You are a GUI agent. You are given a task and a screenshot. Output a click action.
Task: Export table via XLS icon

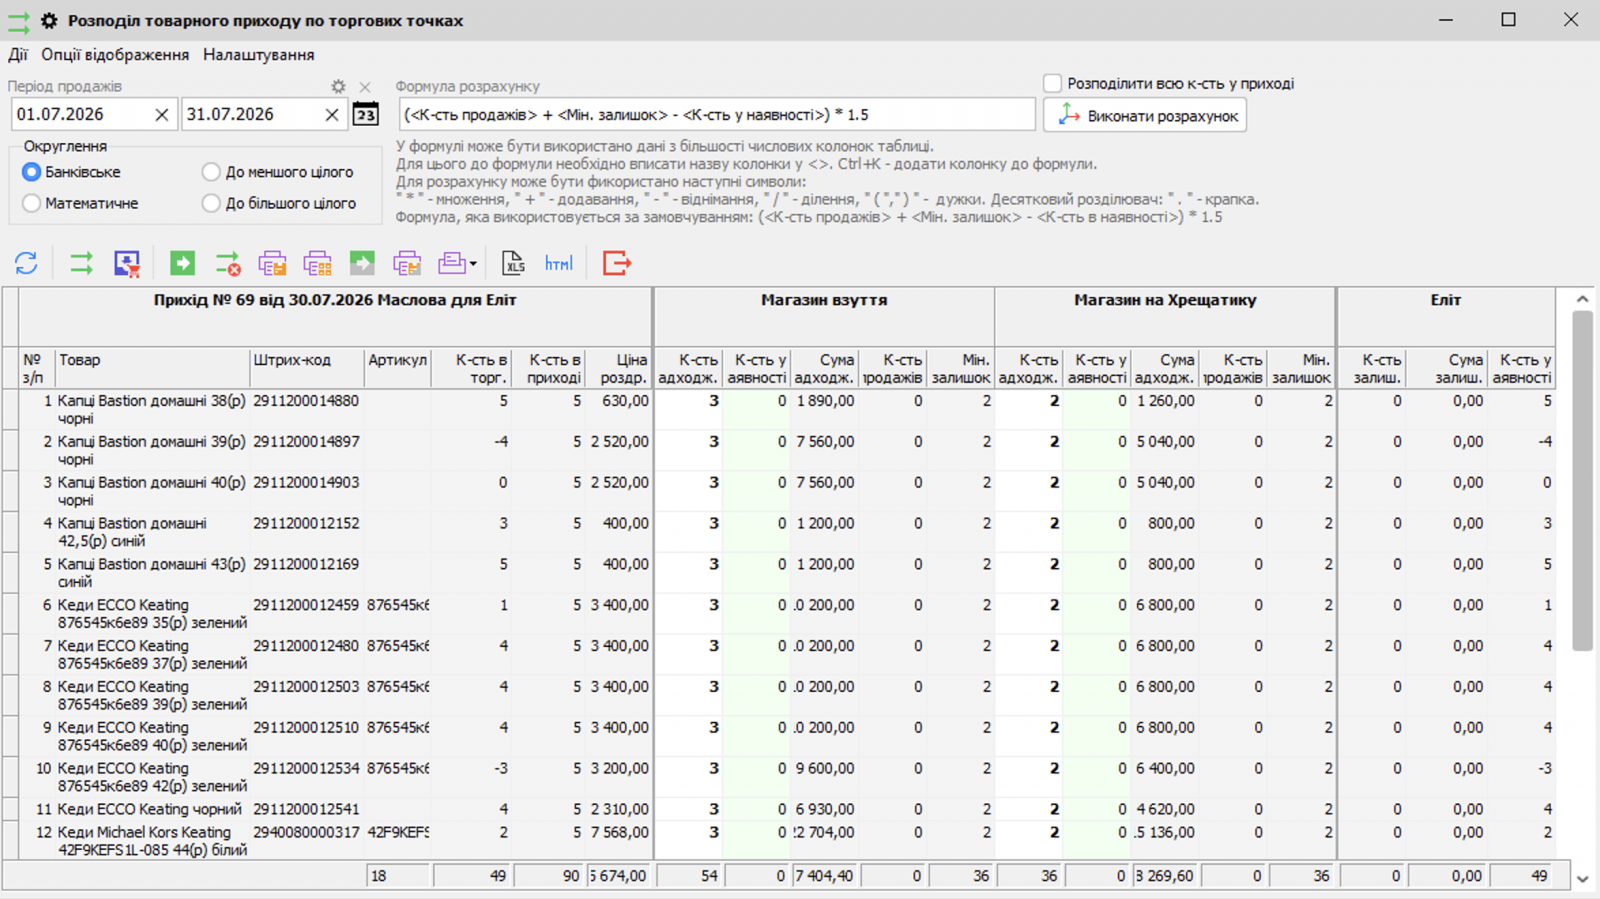tap(513, 263)
